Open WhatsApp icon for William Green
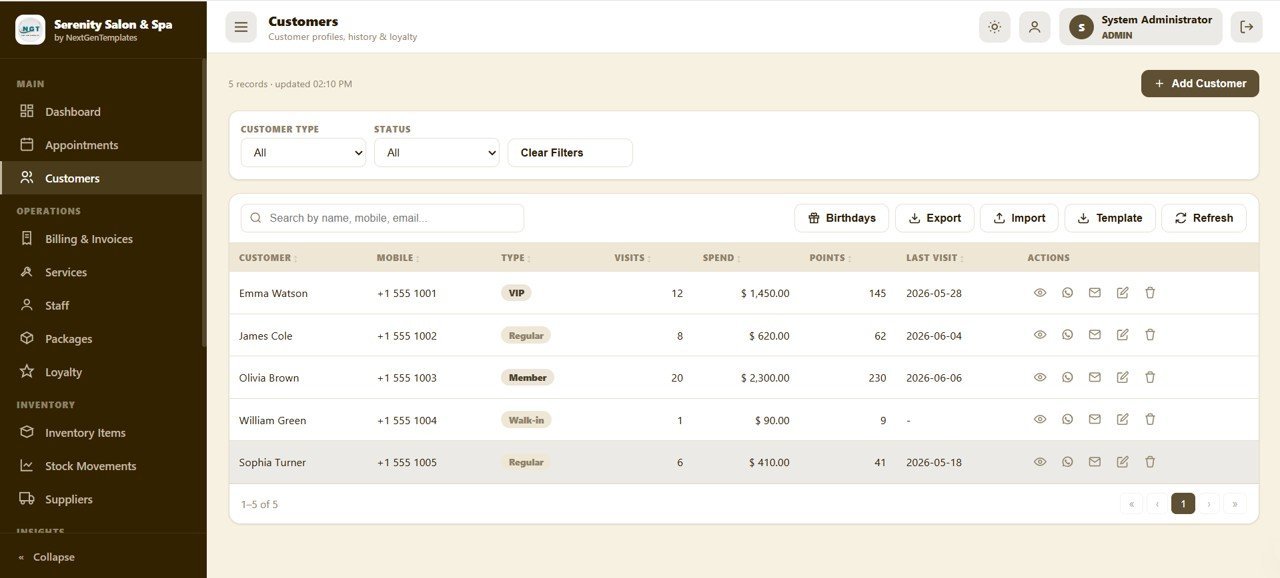 click(x=1067, y=420)
